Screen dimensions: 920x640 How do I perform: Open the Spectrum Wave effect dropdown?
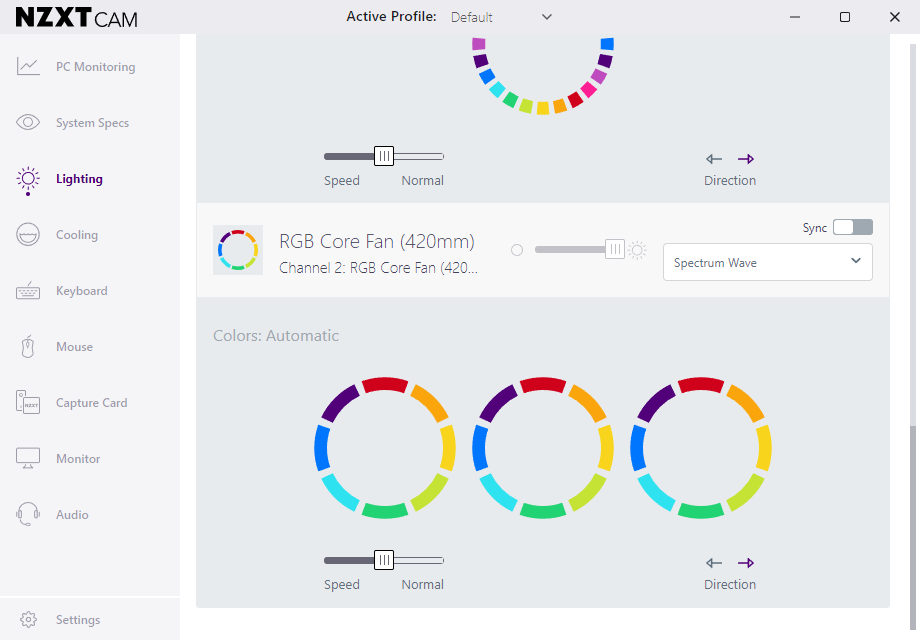pos(767,262)
